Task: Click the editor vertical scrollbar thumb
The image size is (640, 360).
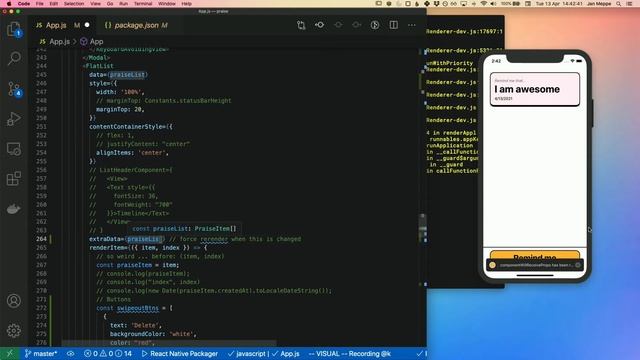Action: [x=423, y=228]
